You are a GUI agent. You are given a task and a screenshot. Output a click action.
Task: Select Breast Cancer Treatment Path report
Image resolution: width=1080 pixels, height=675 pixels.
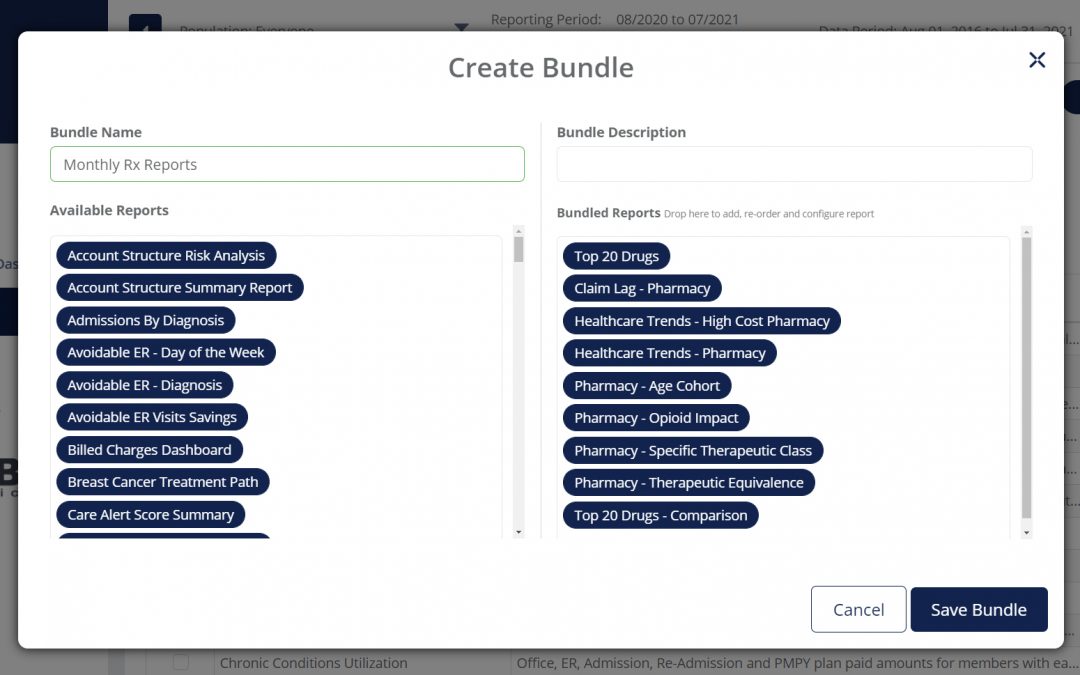[163, 482]
